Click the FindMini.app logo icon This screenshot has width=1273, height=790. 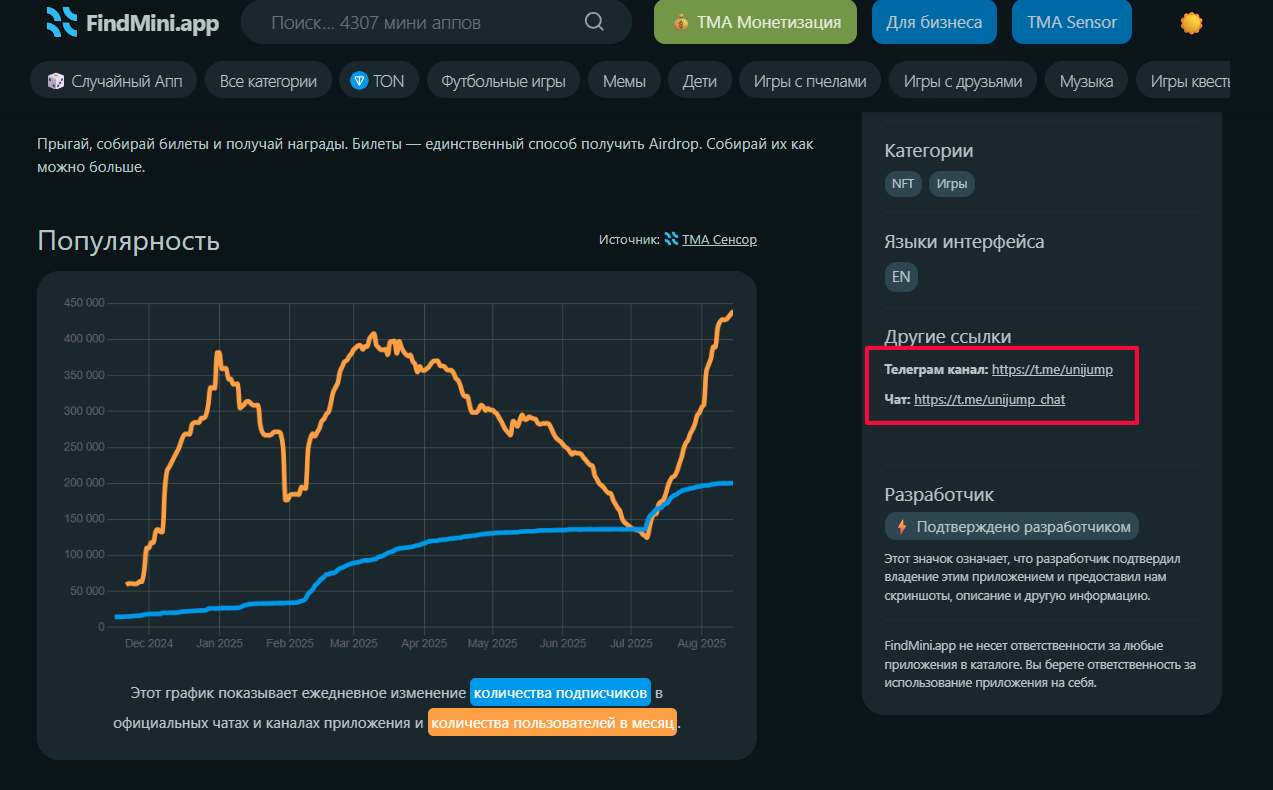61,22
